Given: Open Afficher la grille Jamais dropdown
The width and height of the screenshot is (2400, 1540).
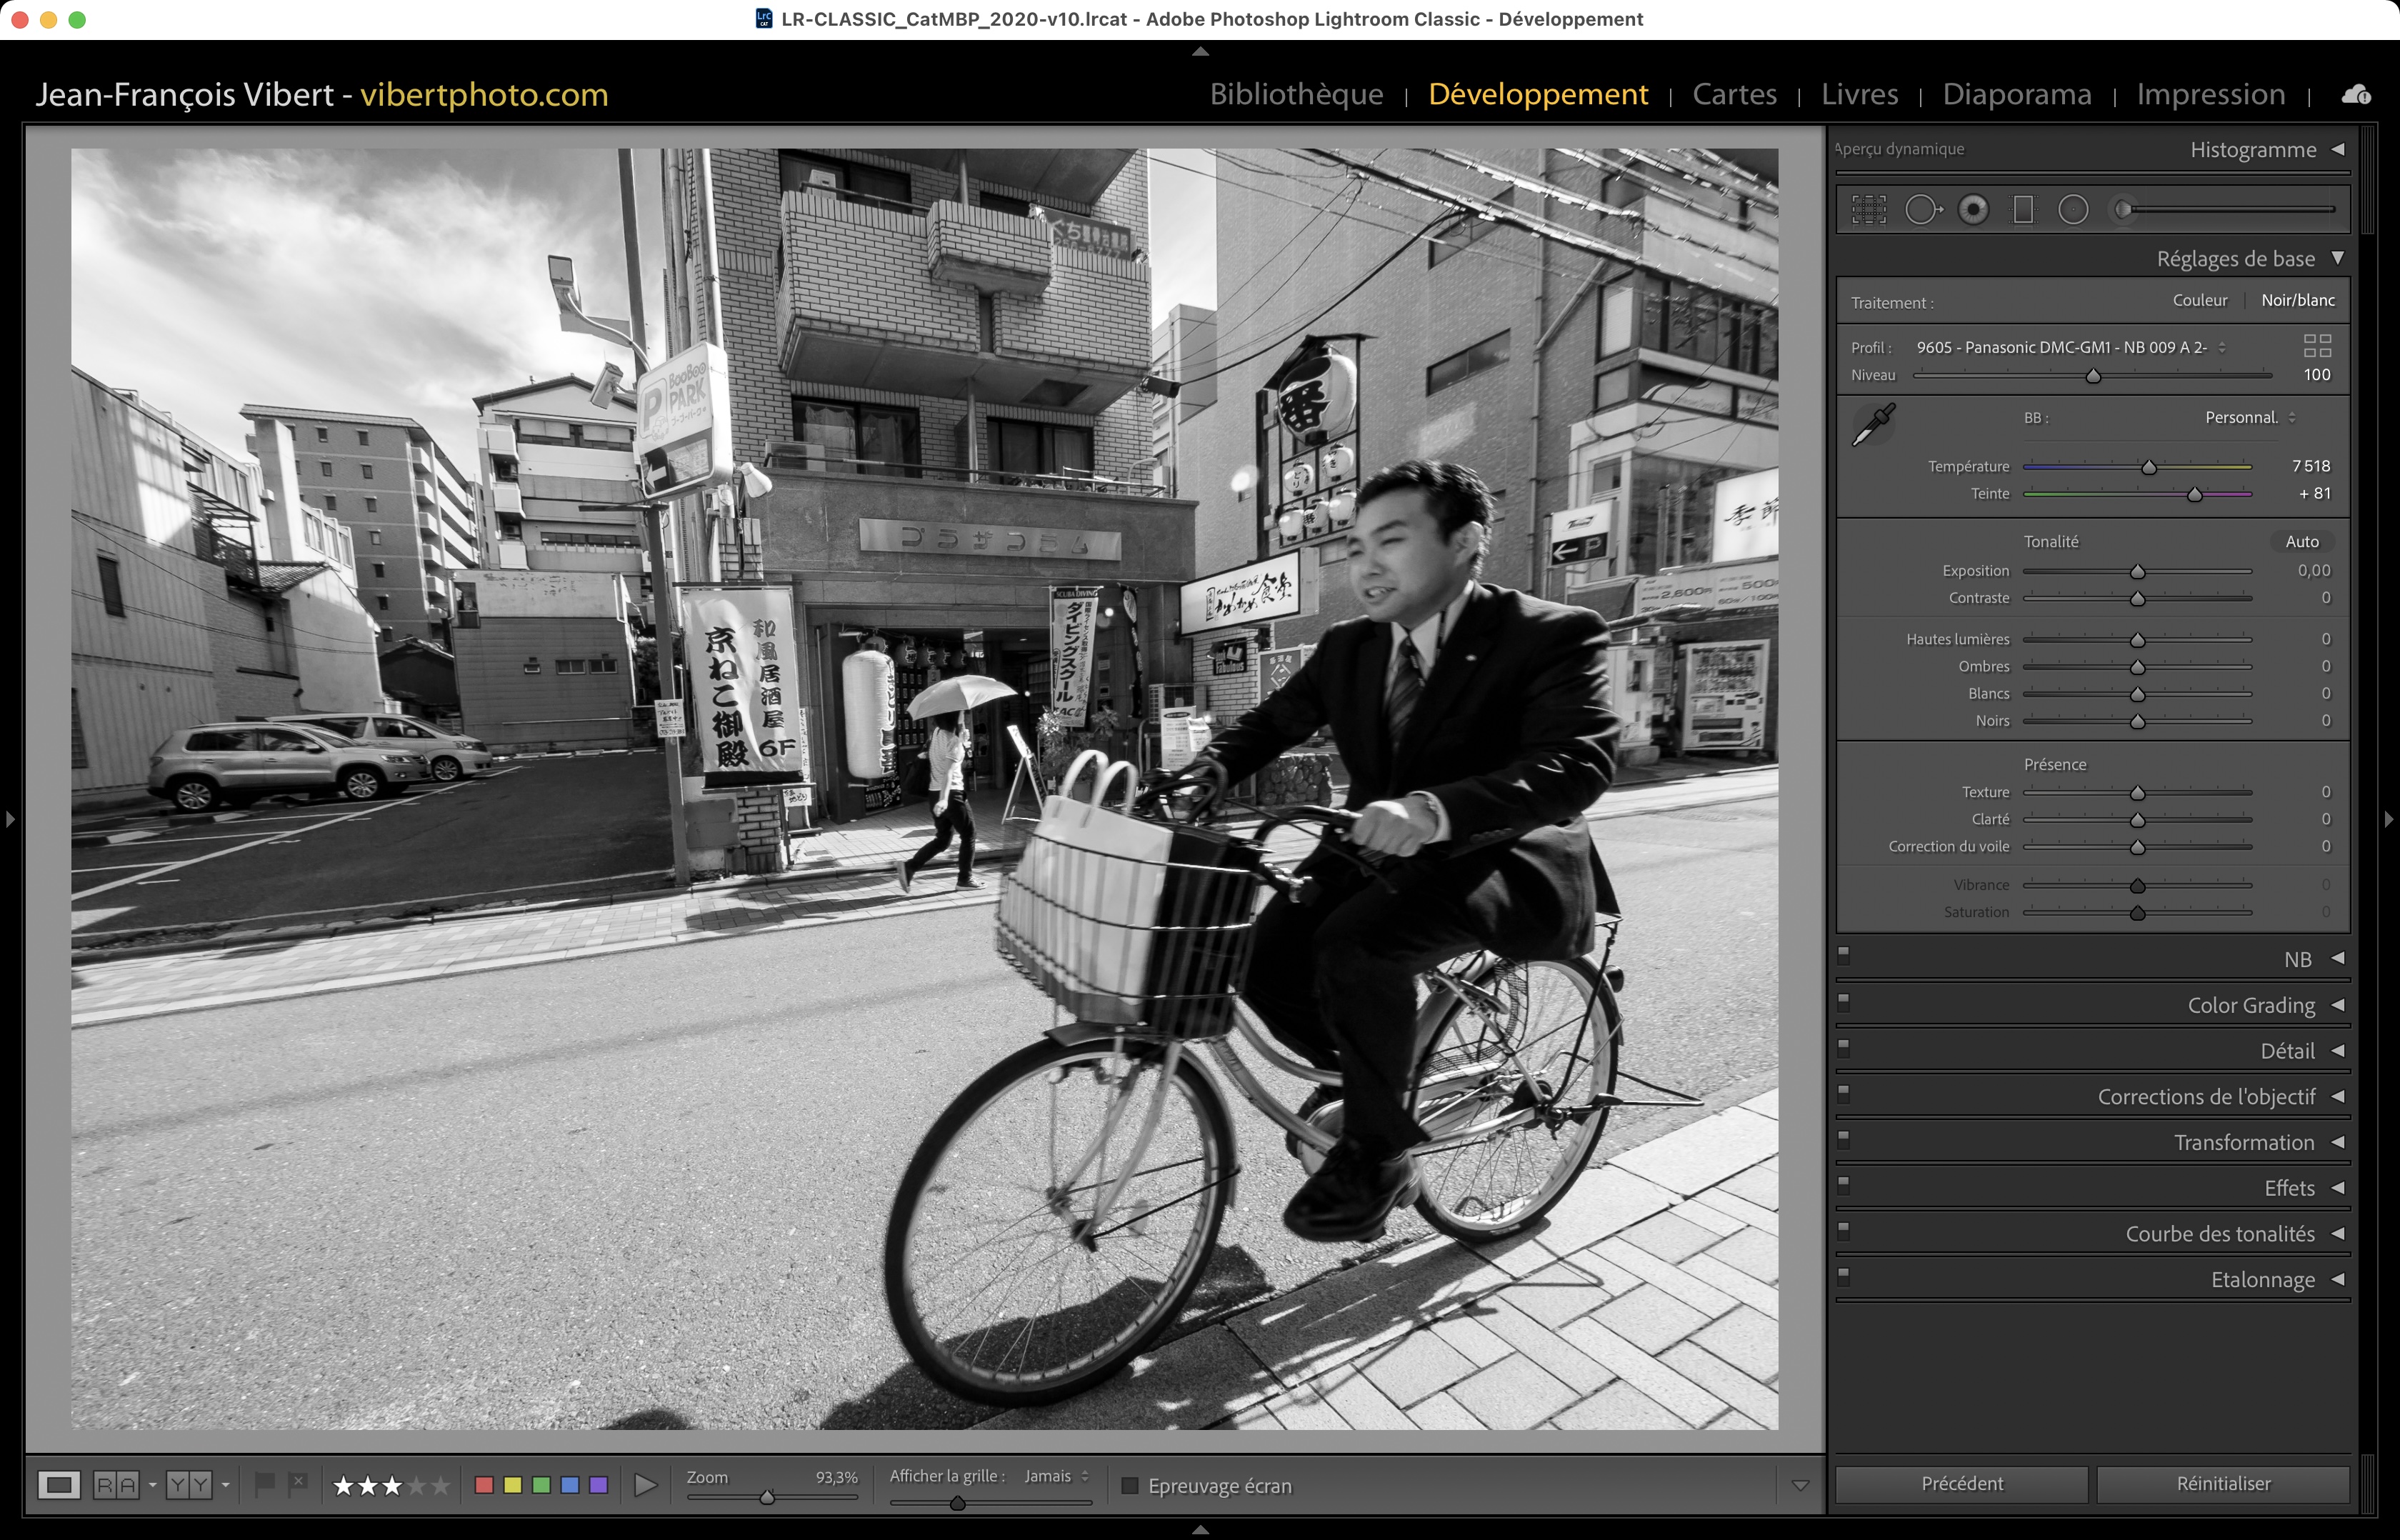Looking at the screenshot, I should click(x=1056, y=1476).
